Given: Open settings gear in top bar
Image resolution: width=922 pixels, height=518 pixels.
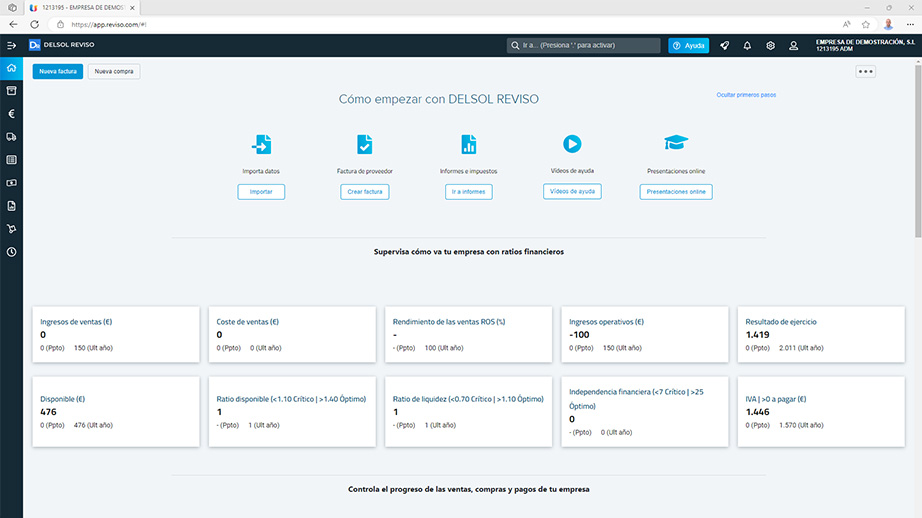Looking at the screenshot, I should tap(770, 45).
